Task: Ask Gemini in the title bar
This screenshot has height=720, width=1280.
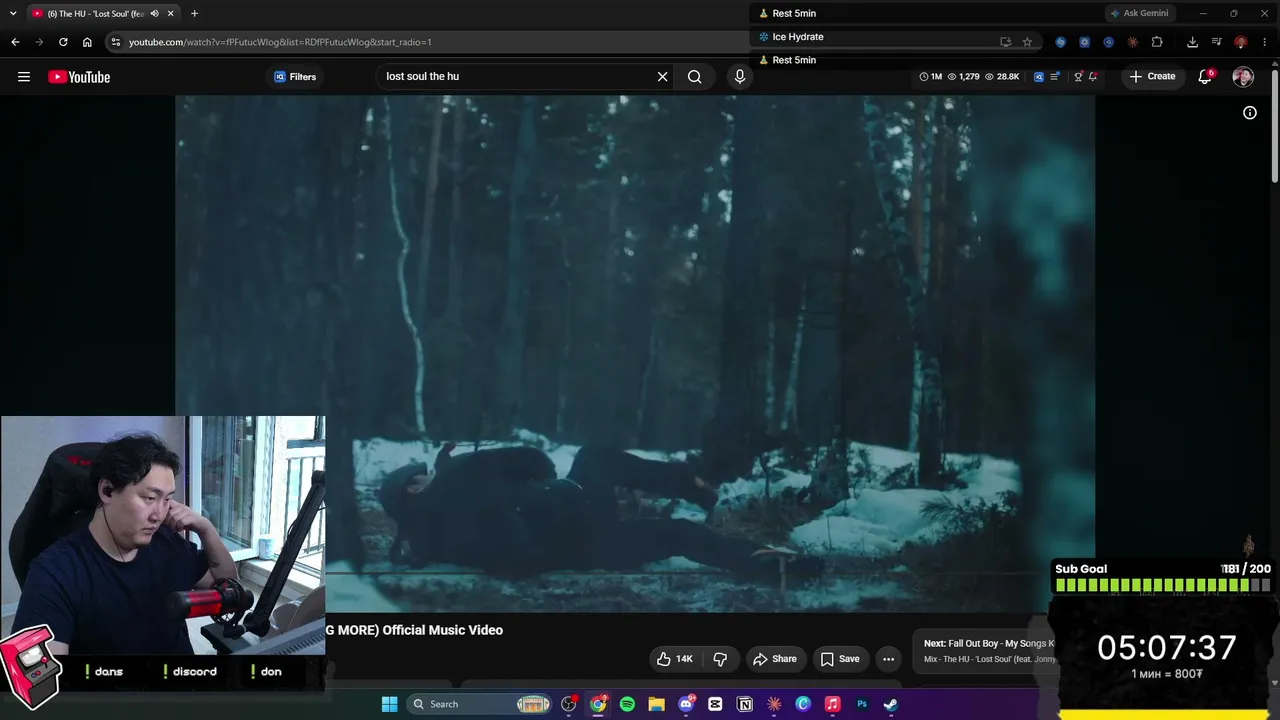Action: click(x=1139, y=13)
